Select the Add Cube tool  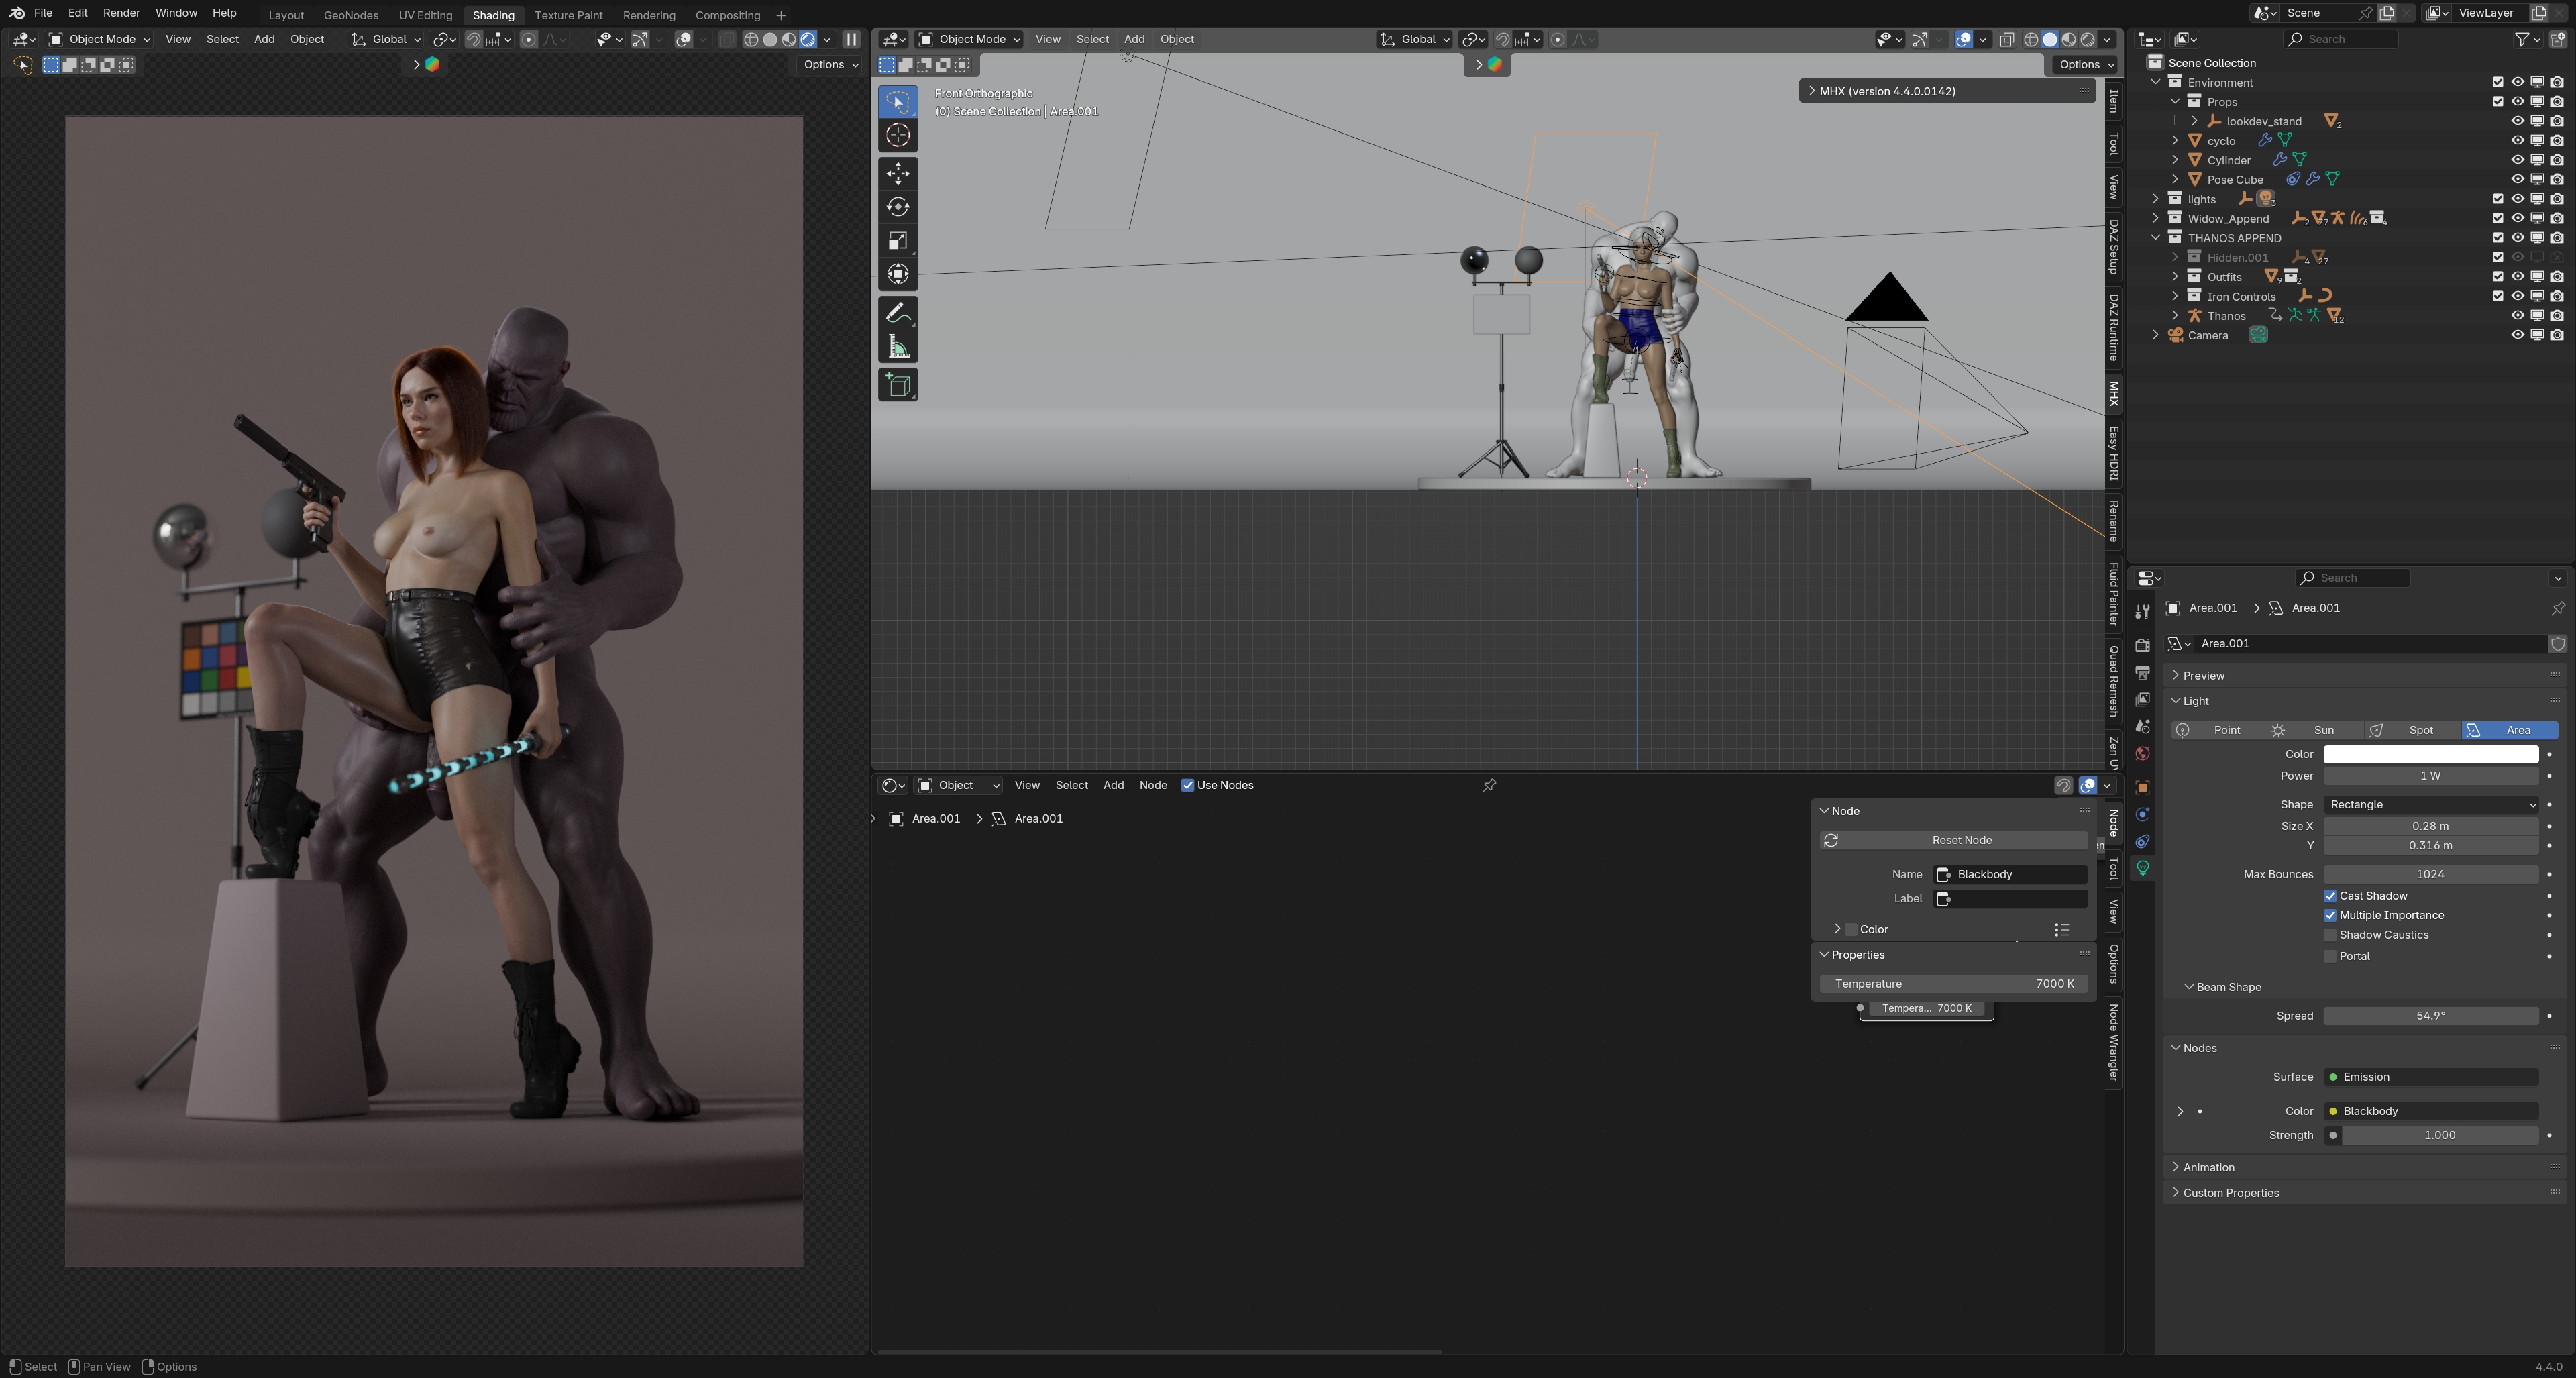(897, 385)
